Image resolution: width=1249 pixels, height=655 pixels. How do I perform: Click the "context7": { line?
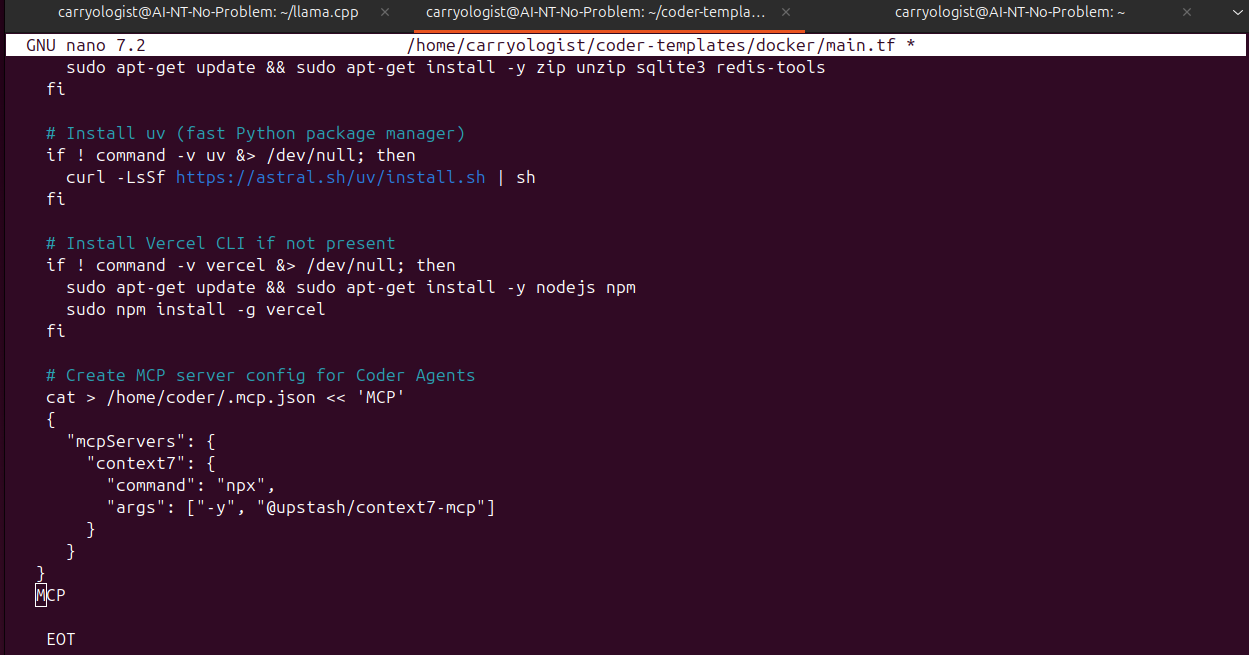tap(151, 463)
